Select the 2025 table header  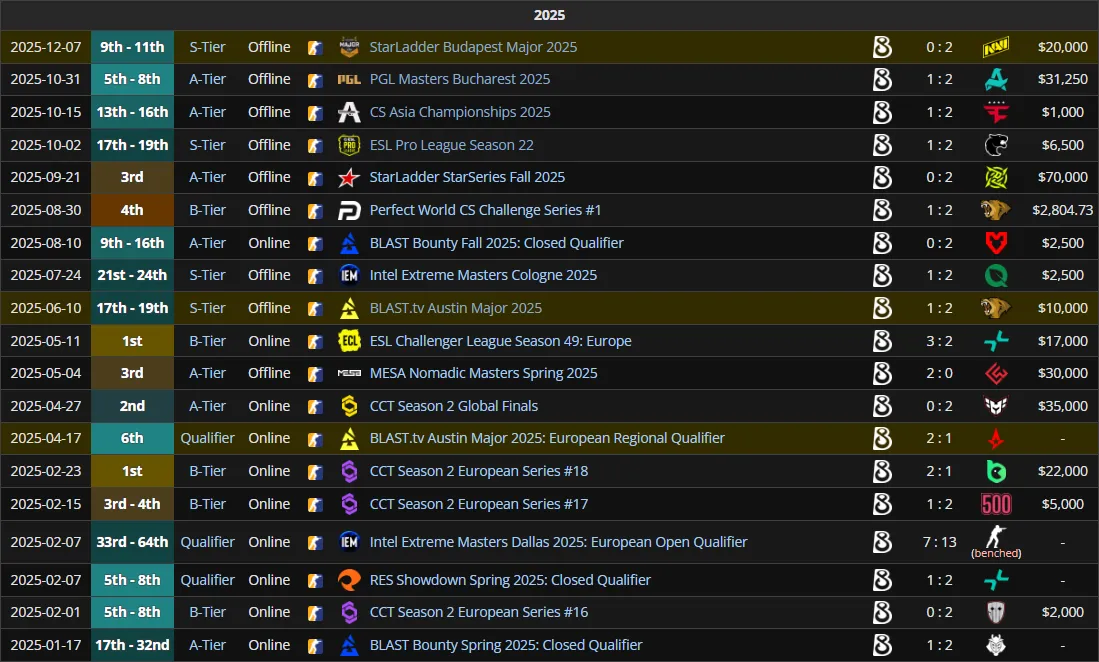[550, 15]
